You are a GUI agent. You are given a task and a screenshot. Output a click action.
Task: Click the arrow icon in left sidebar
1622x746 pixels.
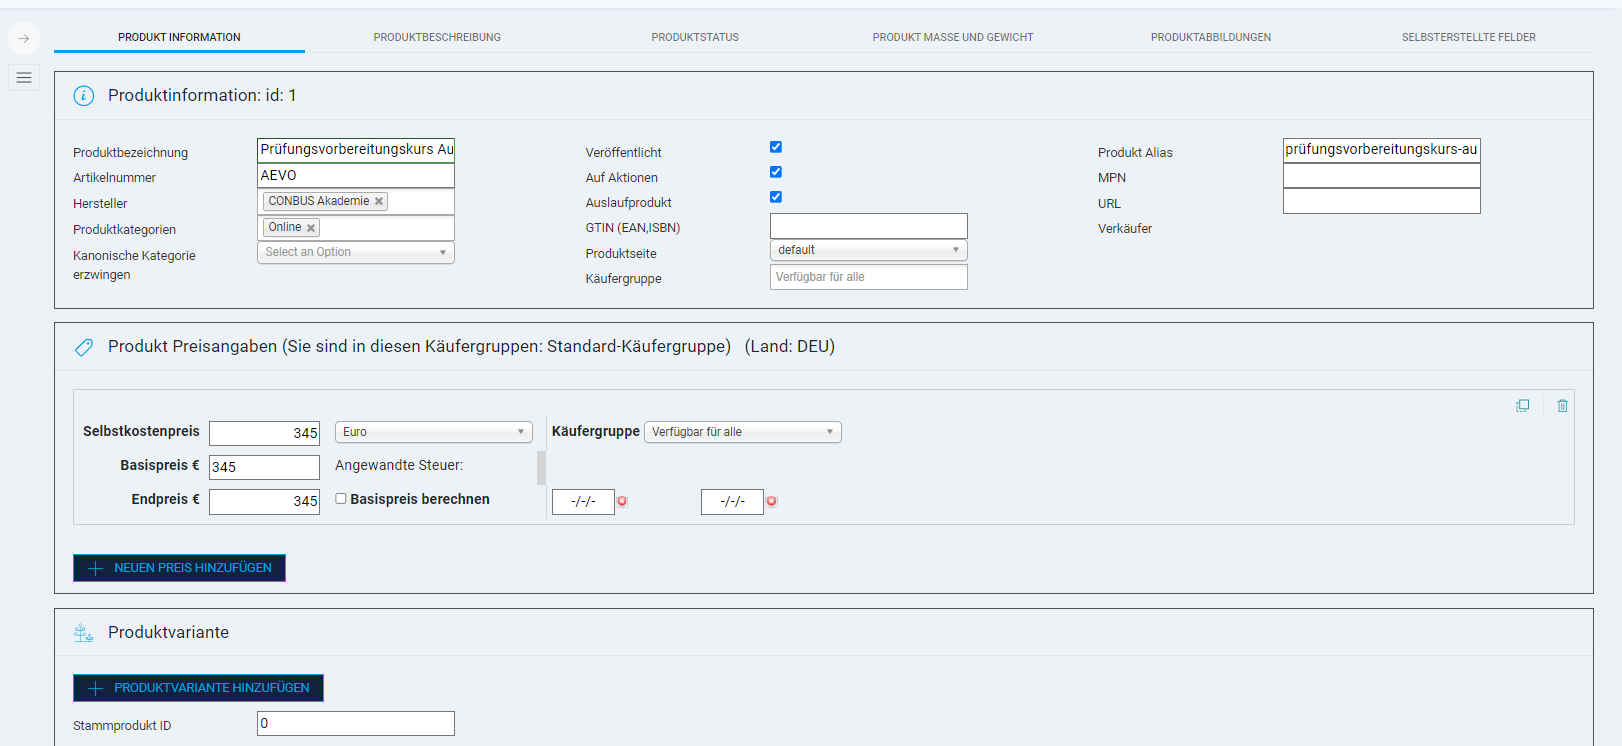pyautogui.click(x=24, y=39)
